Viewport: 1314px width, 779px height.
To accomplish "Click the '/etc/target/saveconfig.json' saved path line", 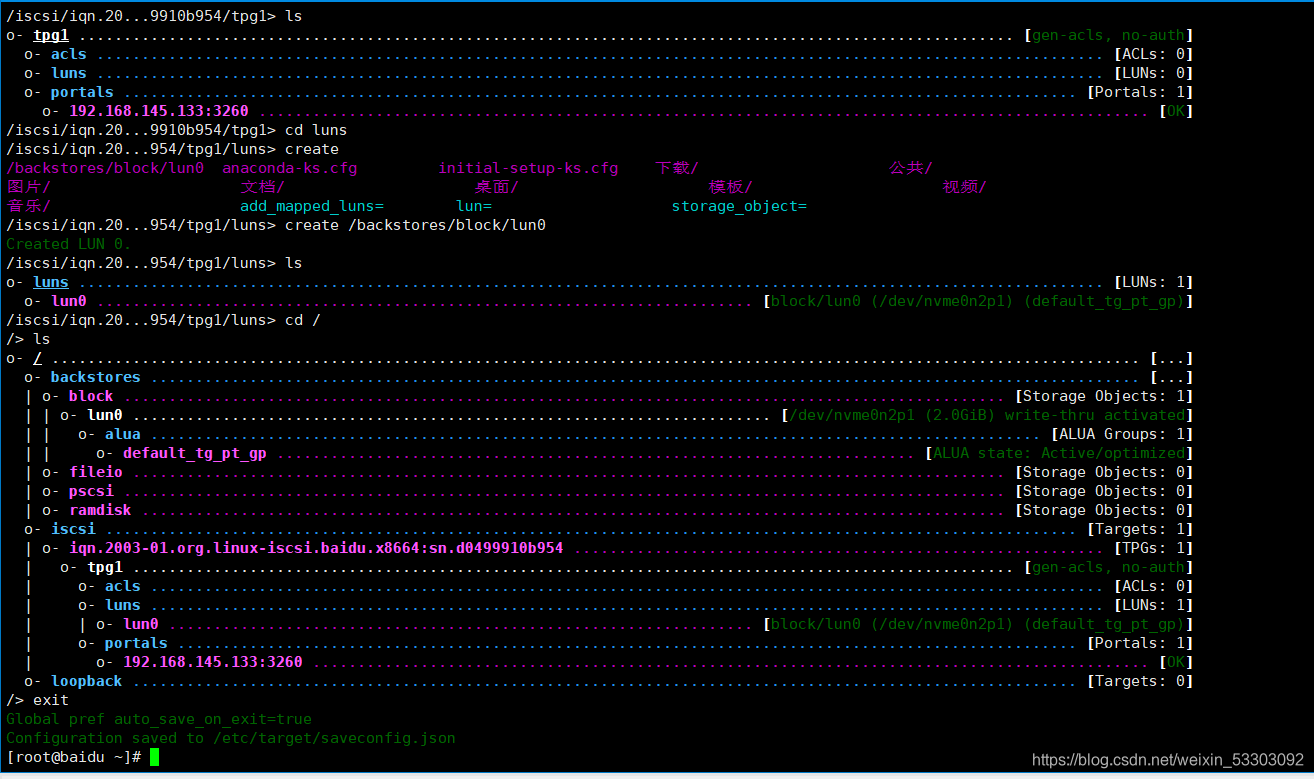I will pos(231,738).
